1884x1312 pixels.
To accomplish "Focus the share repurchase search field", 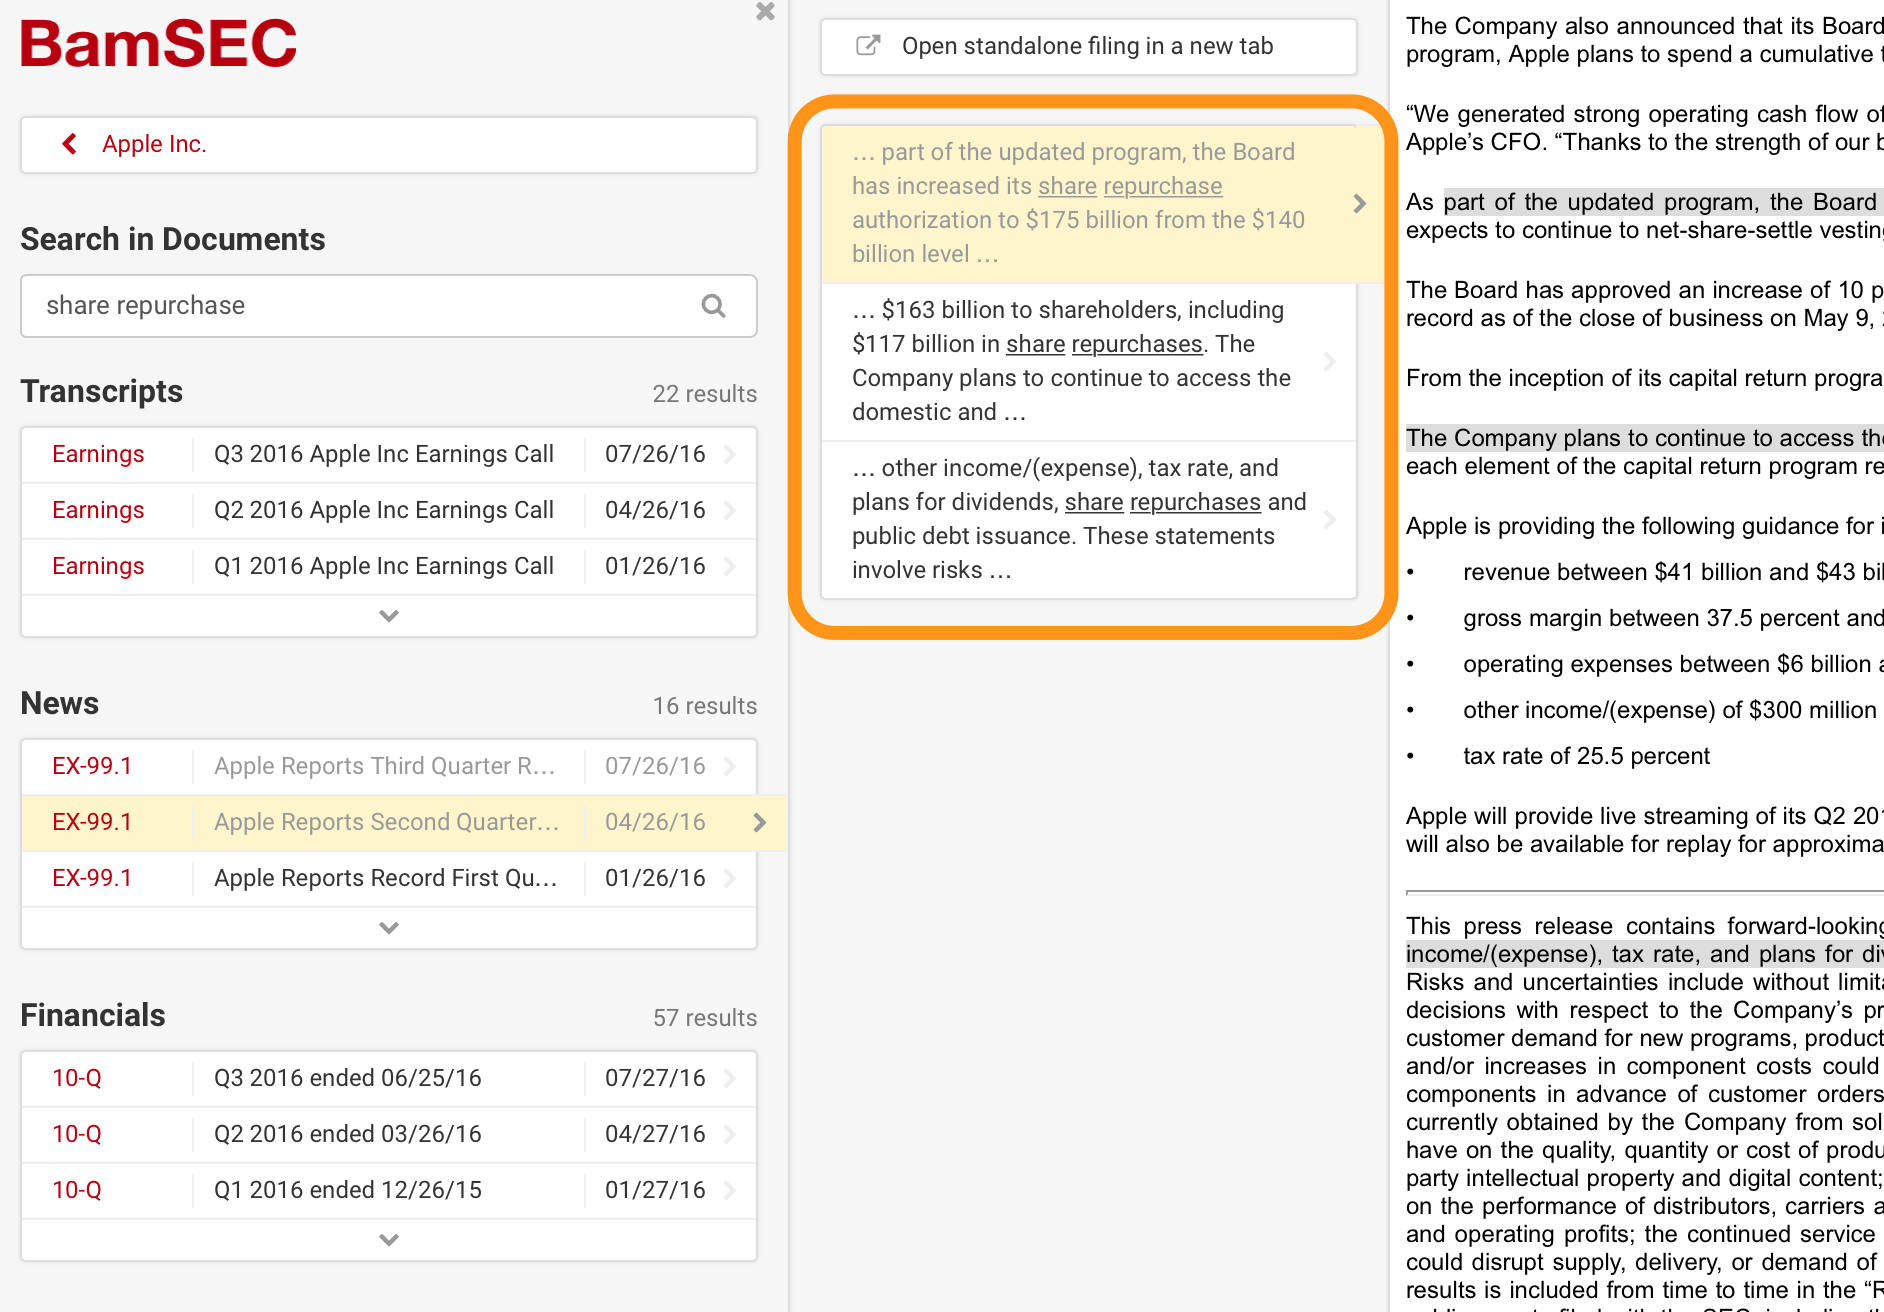I will (360, 306).
